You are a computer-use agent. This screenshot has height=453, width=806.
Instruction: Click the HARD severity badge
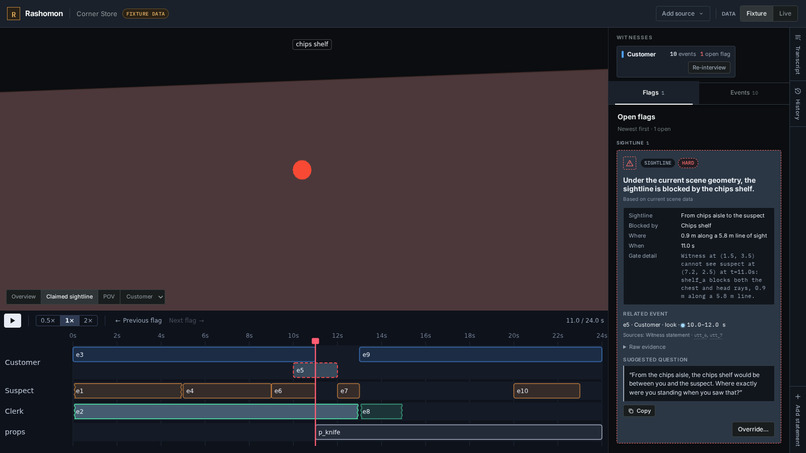[687, 163]
